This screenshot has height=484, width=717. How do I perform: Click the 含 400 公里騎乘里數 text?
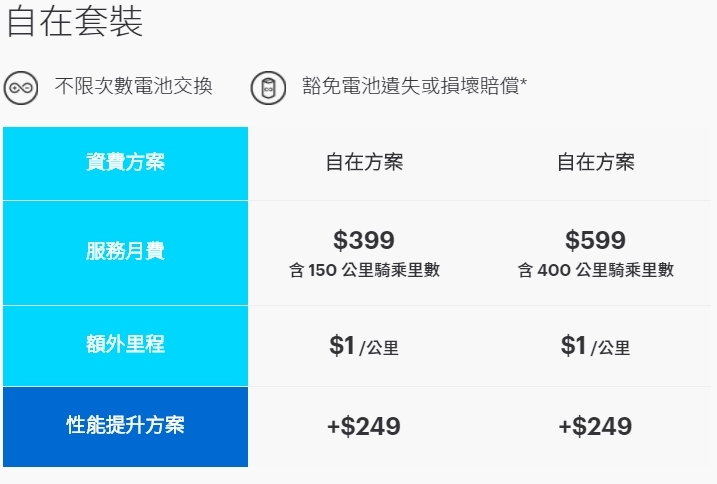coord(596,270)
